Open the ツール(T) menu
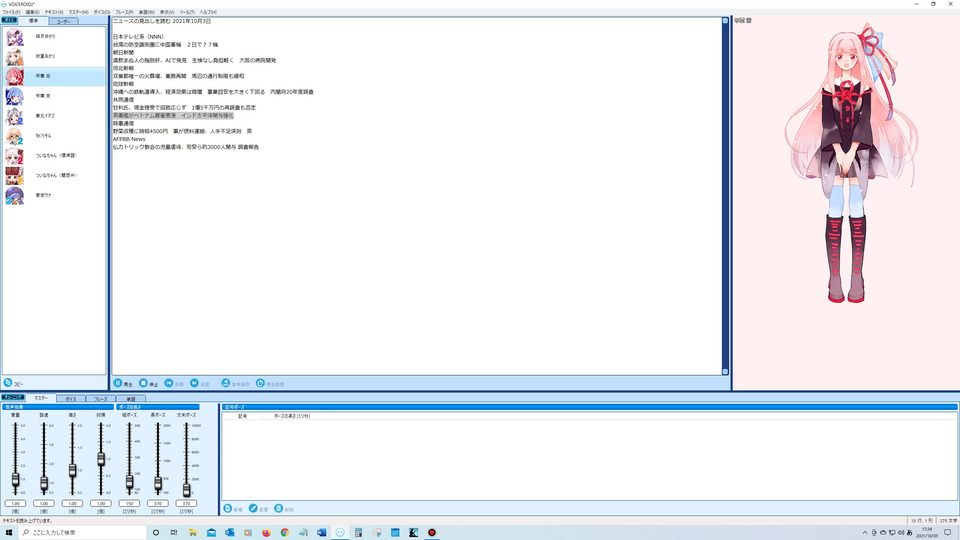 coord(187,12)
